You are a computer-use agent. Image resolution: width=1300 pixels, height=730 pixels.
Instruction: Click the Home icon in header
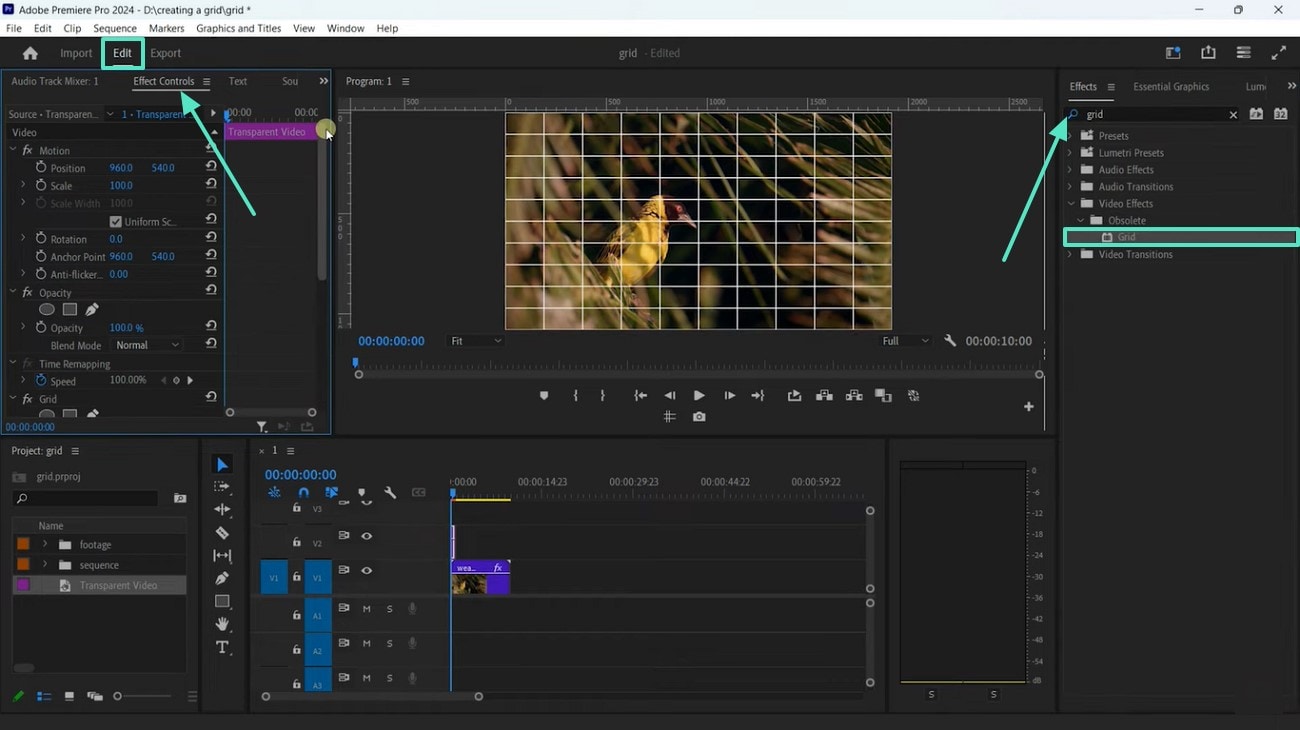coord(30,54)
